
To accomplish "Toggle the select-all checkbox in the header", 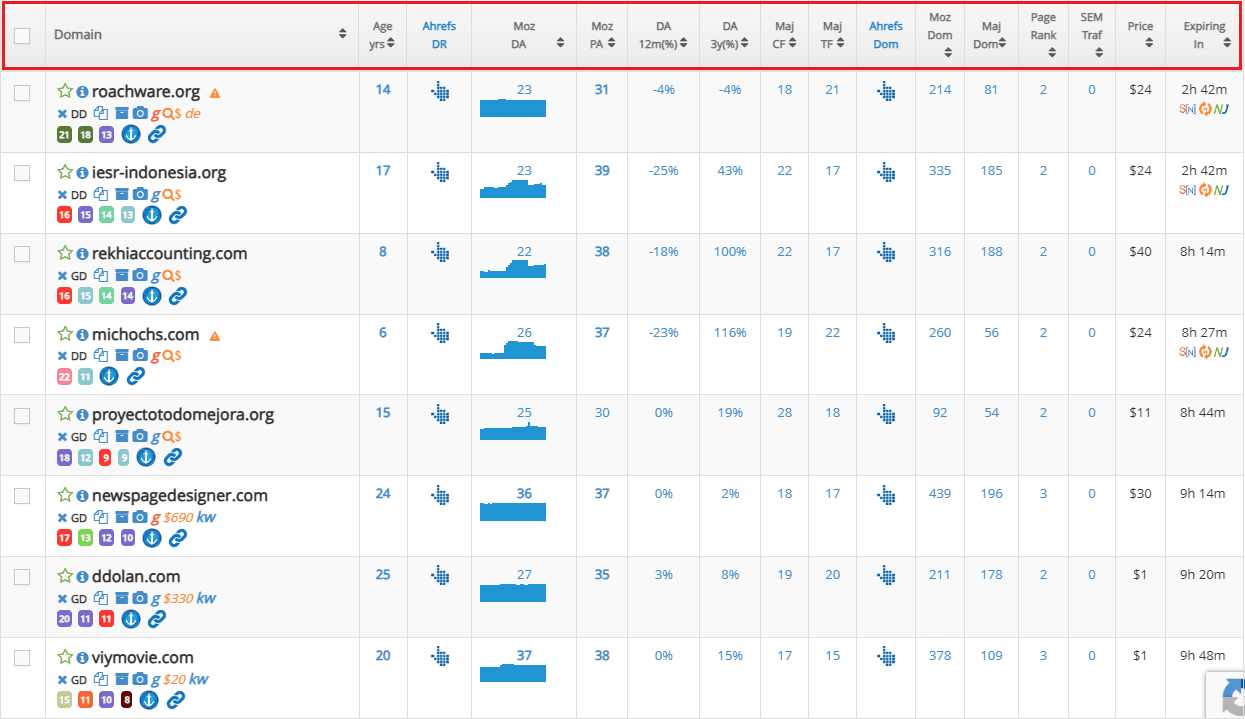I will (22, 34).
